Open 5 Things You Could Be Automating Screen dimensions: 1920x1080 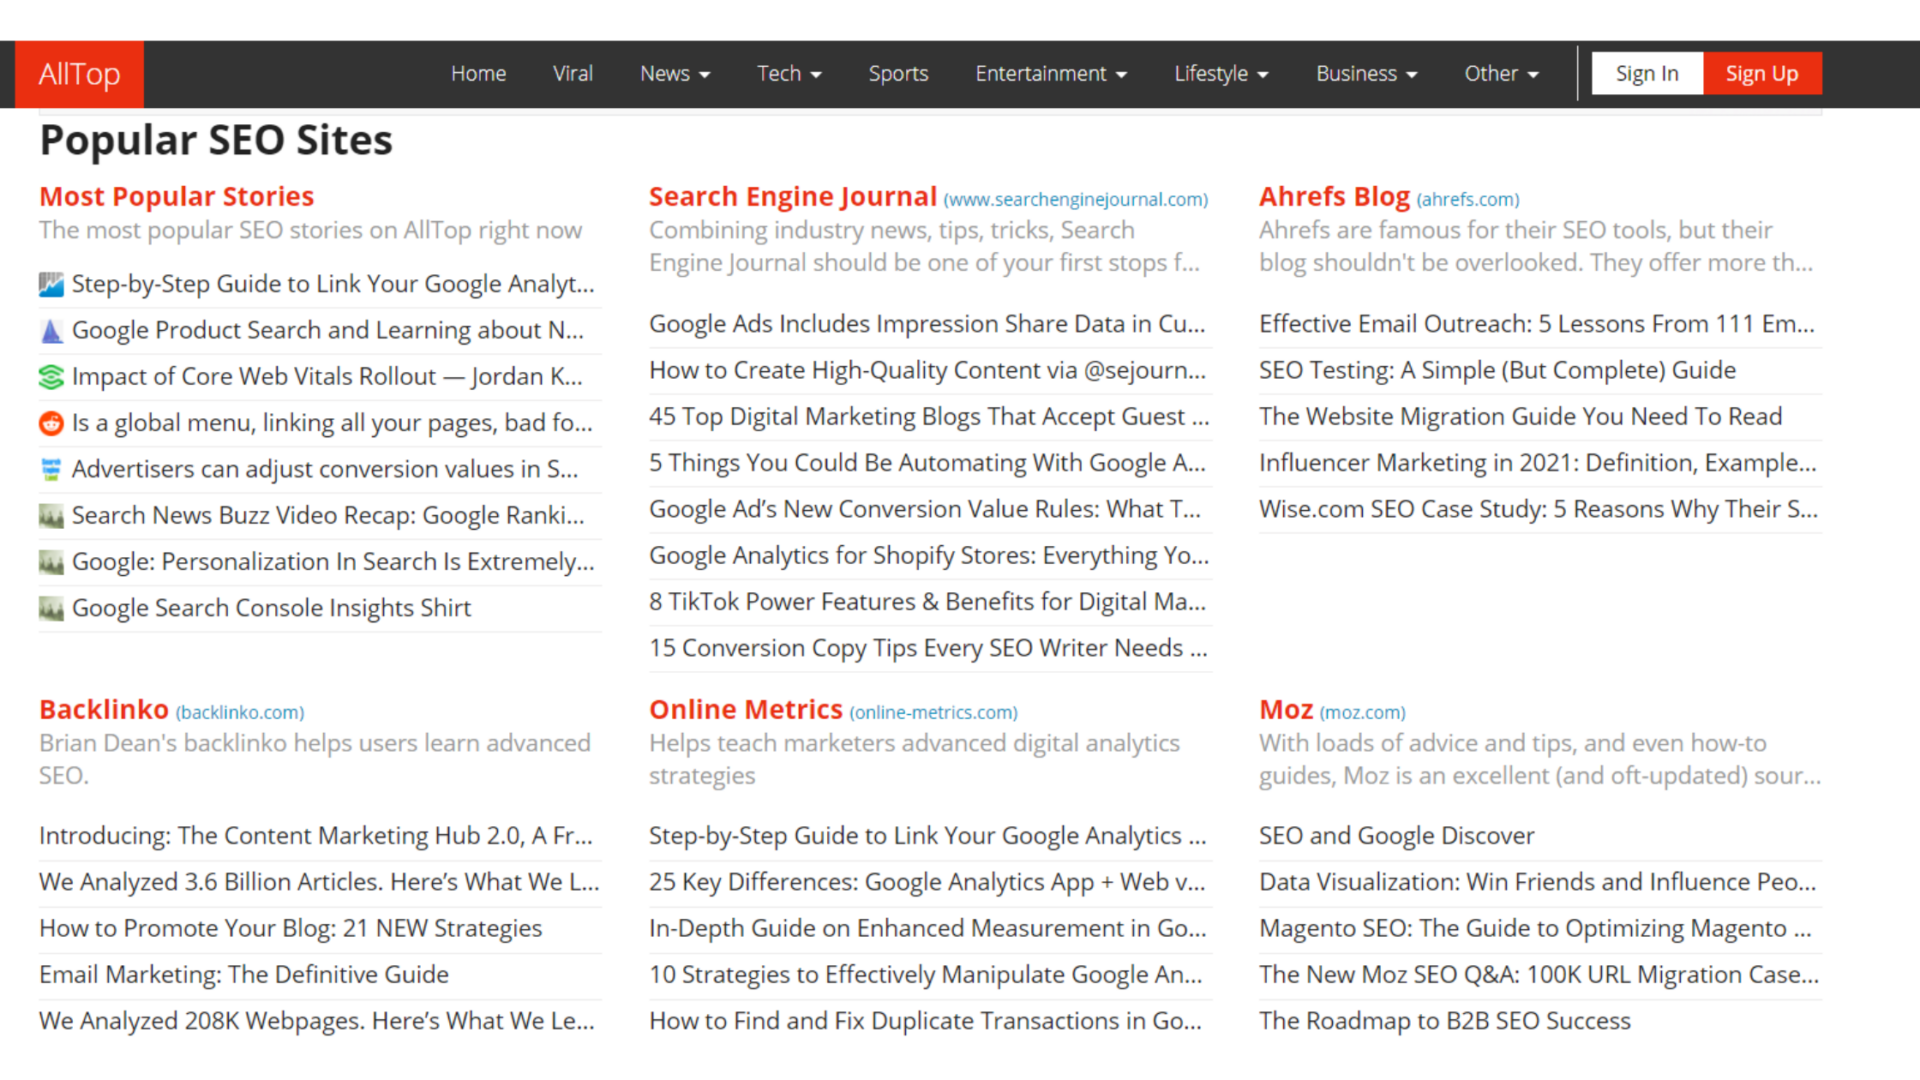point(927,463)
